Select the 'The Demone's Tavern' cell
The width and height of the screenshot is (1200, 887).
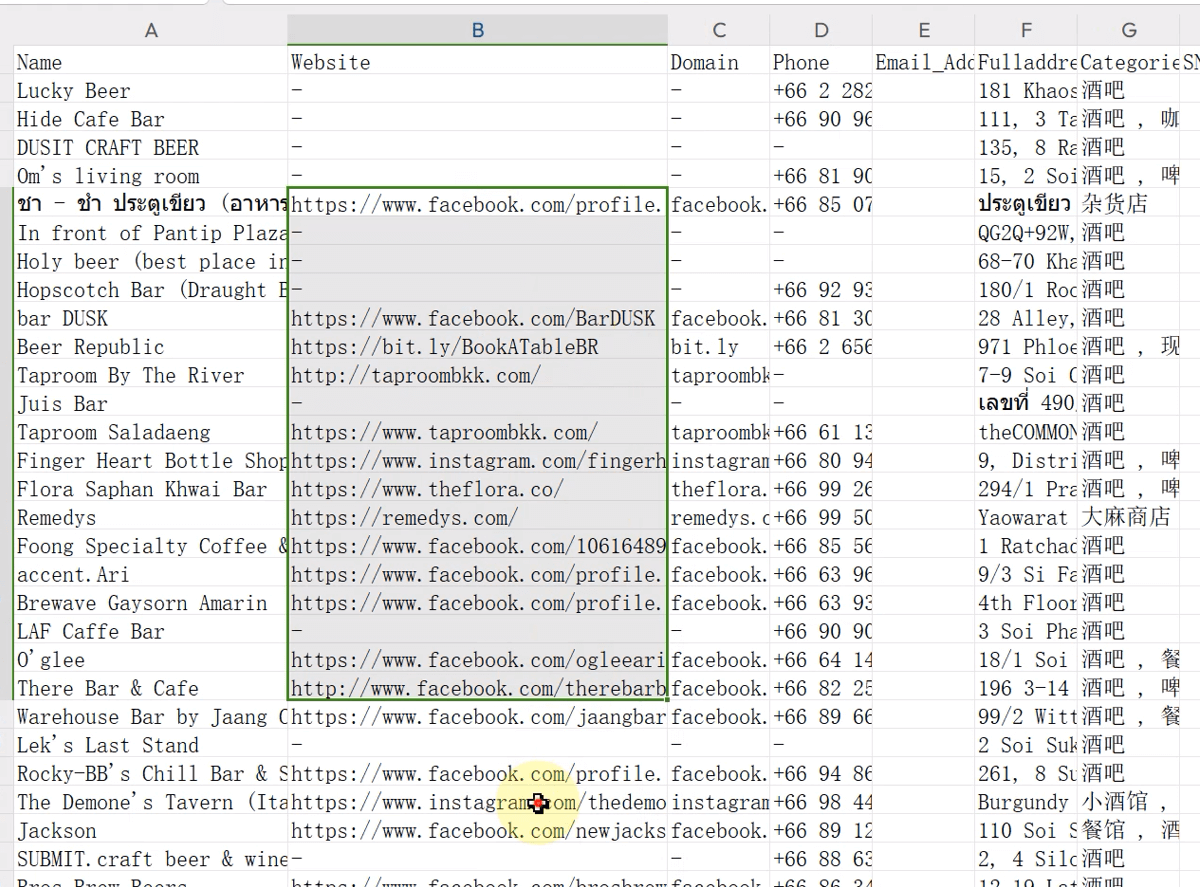[x=151, y=803]
